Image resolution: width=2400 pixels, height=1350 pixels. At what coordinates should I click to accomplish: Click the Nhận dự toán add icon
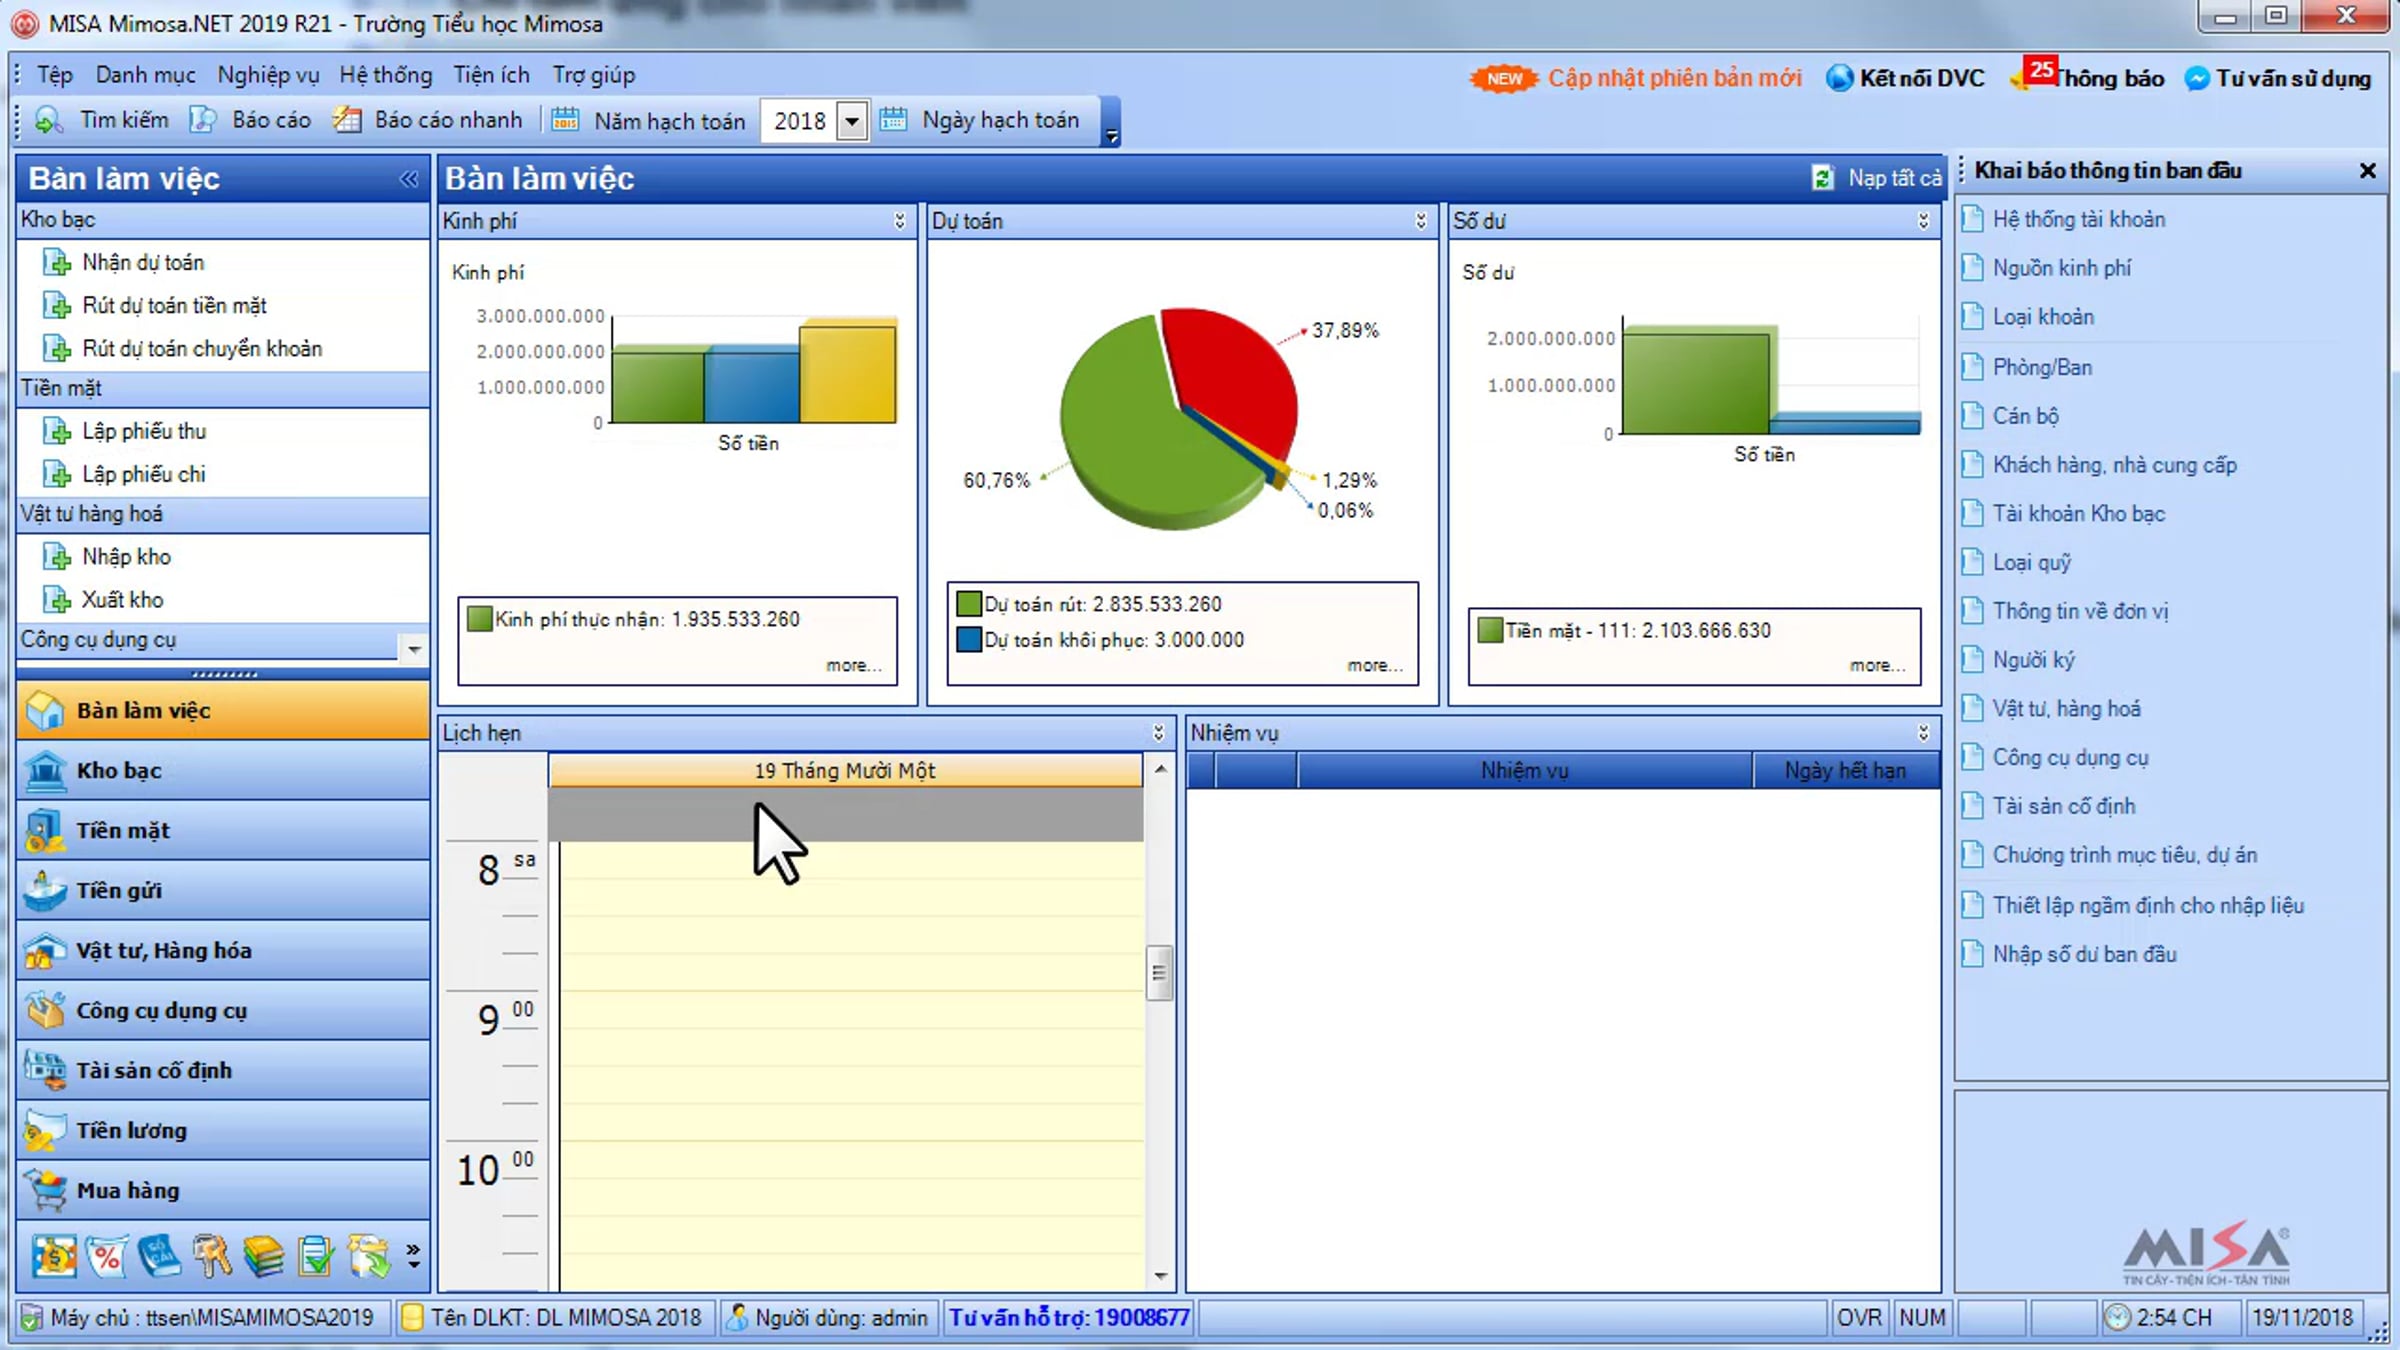coord(57,263)
